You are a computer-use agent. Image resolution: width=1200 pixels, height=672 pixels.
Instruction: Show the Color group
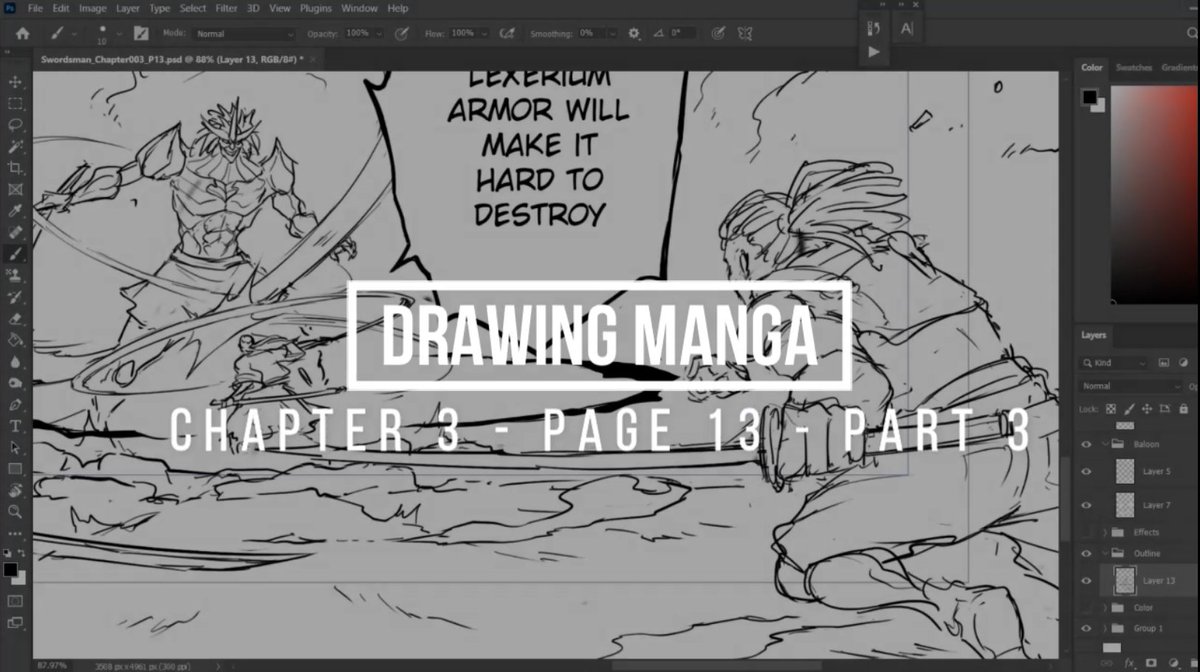point(1087,607)
